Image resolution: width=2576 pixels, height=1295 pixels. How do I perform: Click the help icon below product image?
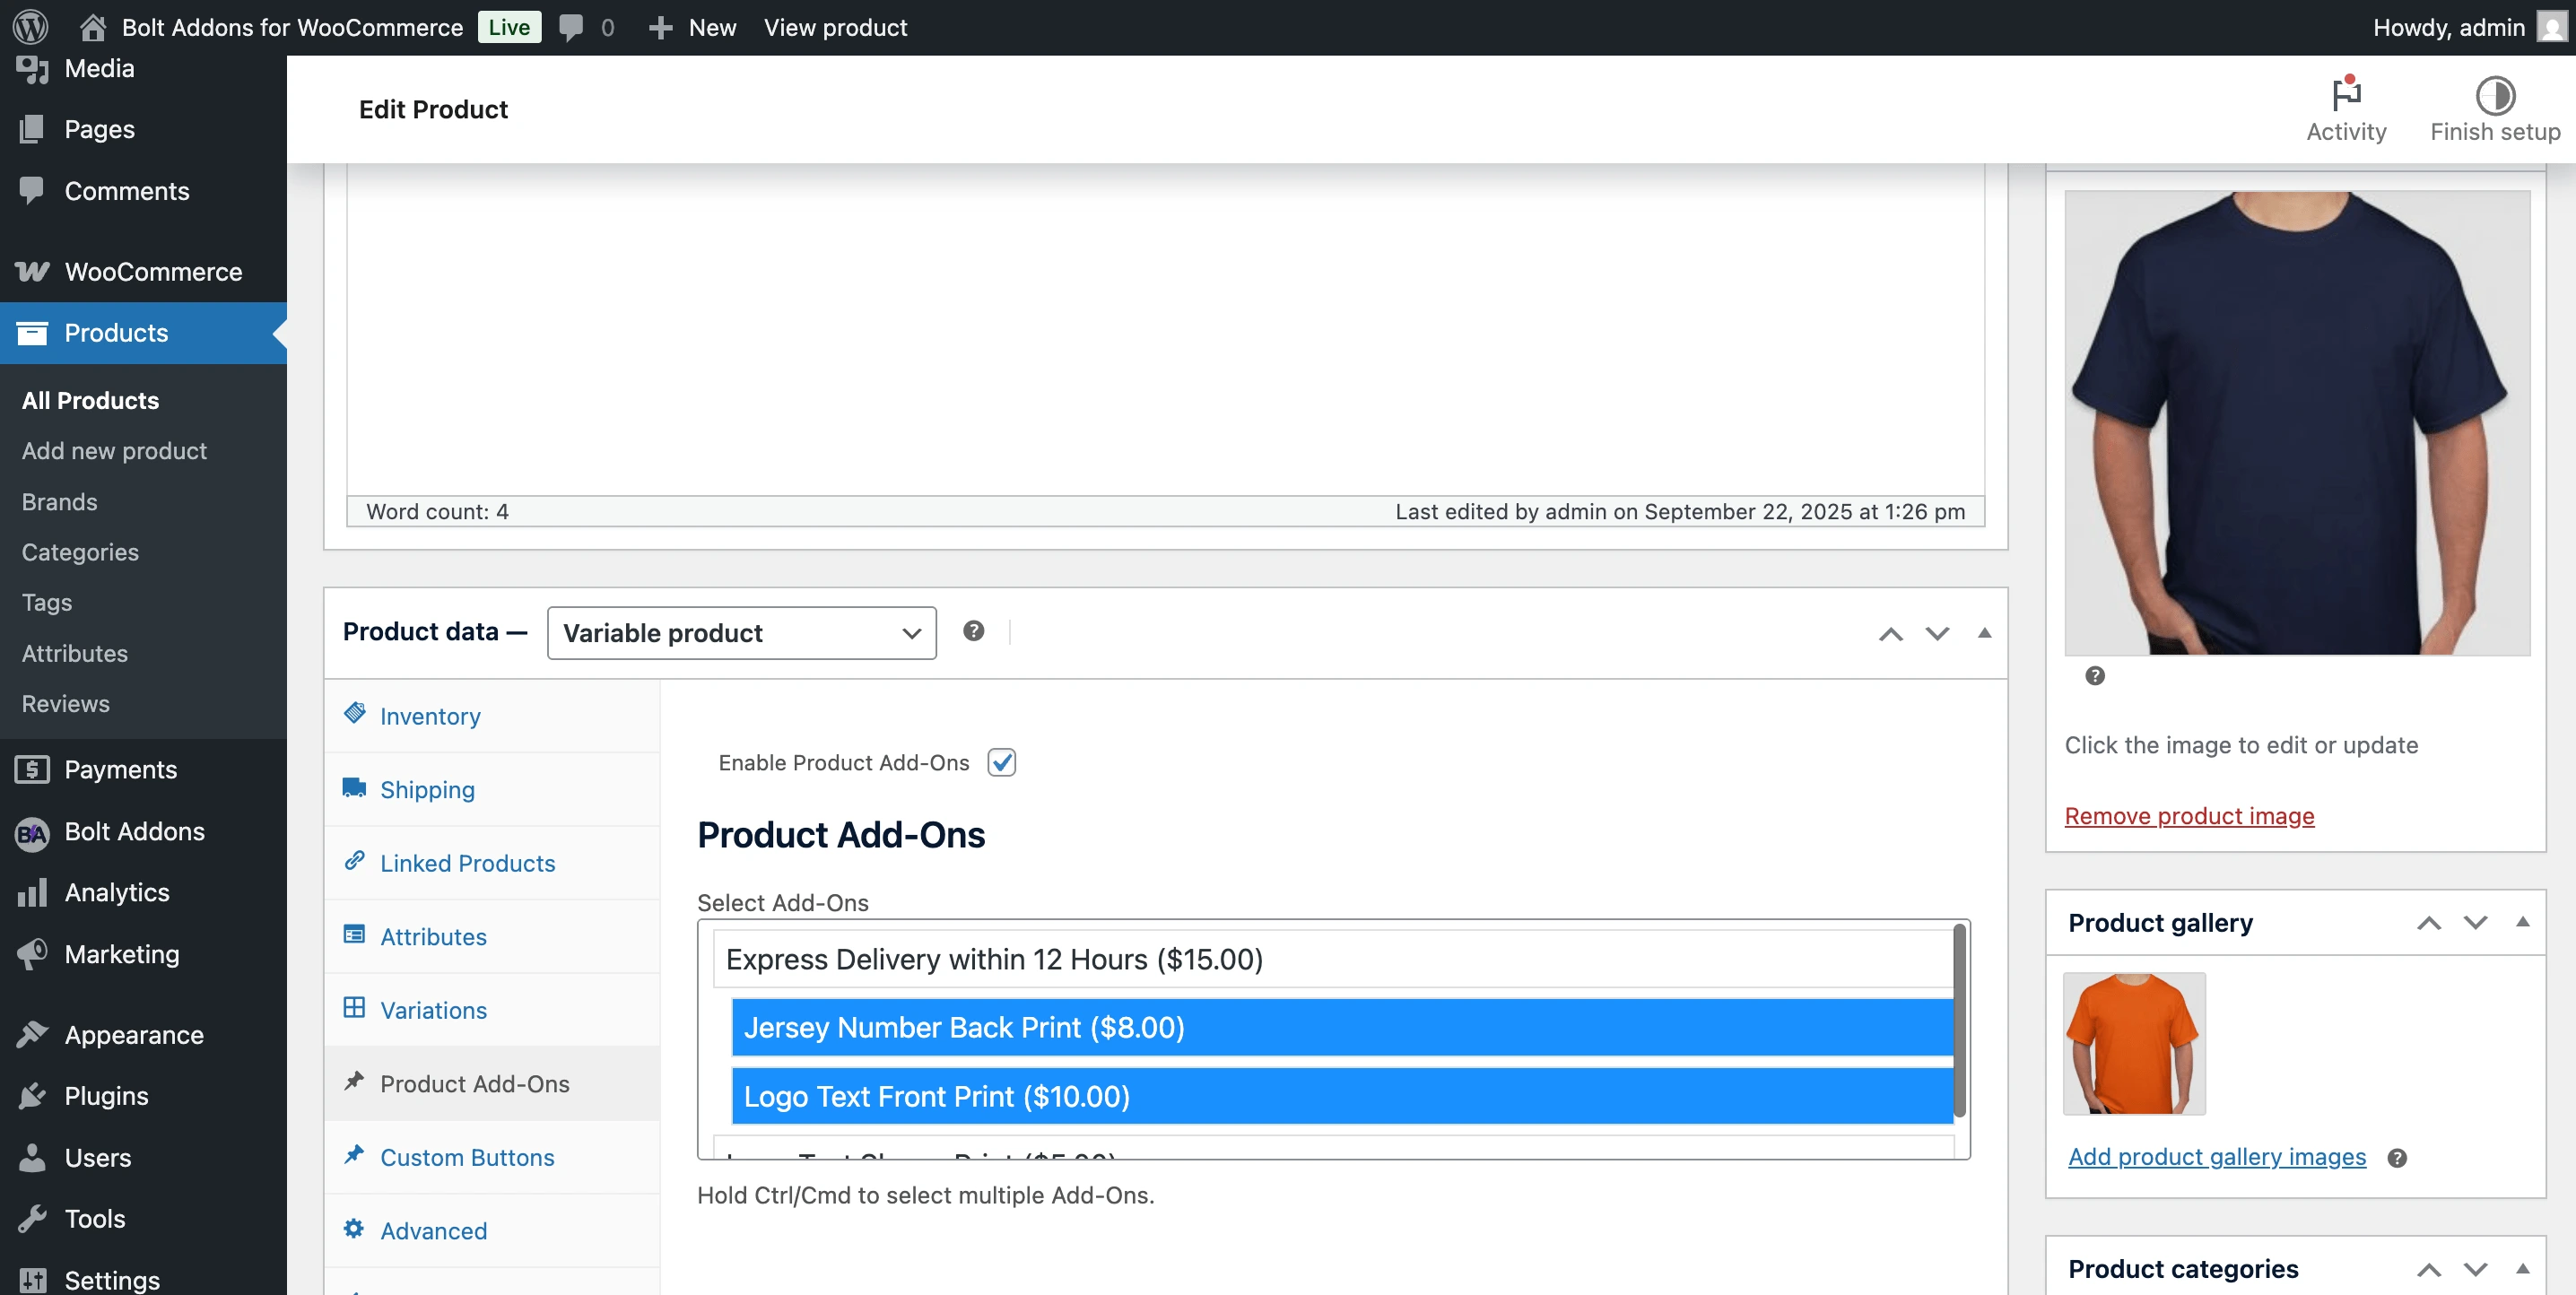[x=2094, y=676]
